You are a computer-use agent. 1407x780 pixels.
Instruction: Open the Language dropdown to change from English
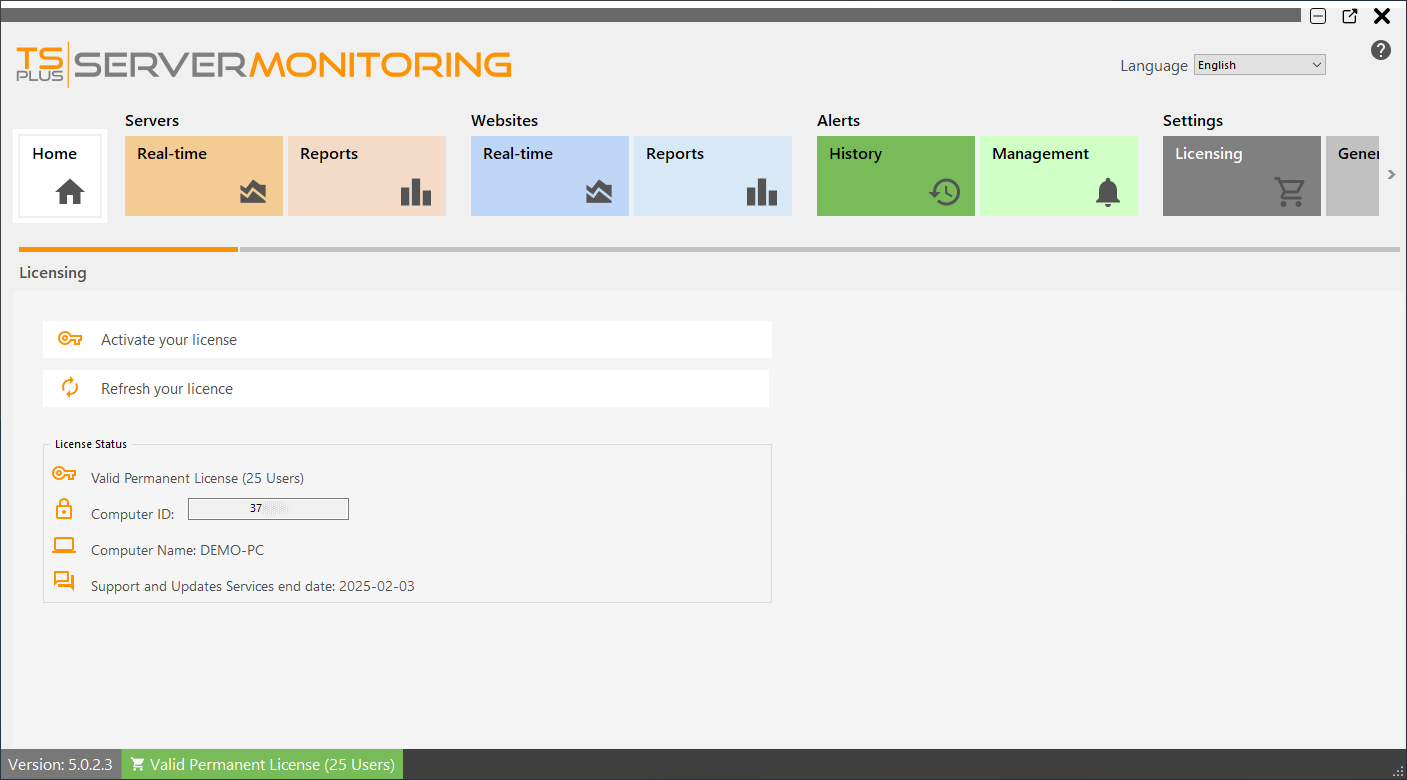coord(1259,64)
